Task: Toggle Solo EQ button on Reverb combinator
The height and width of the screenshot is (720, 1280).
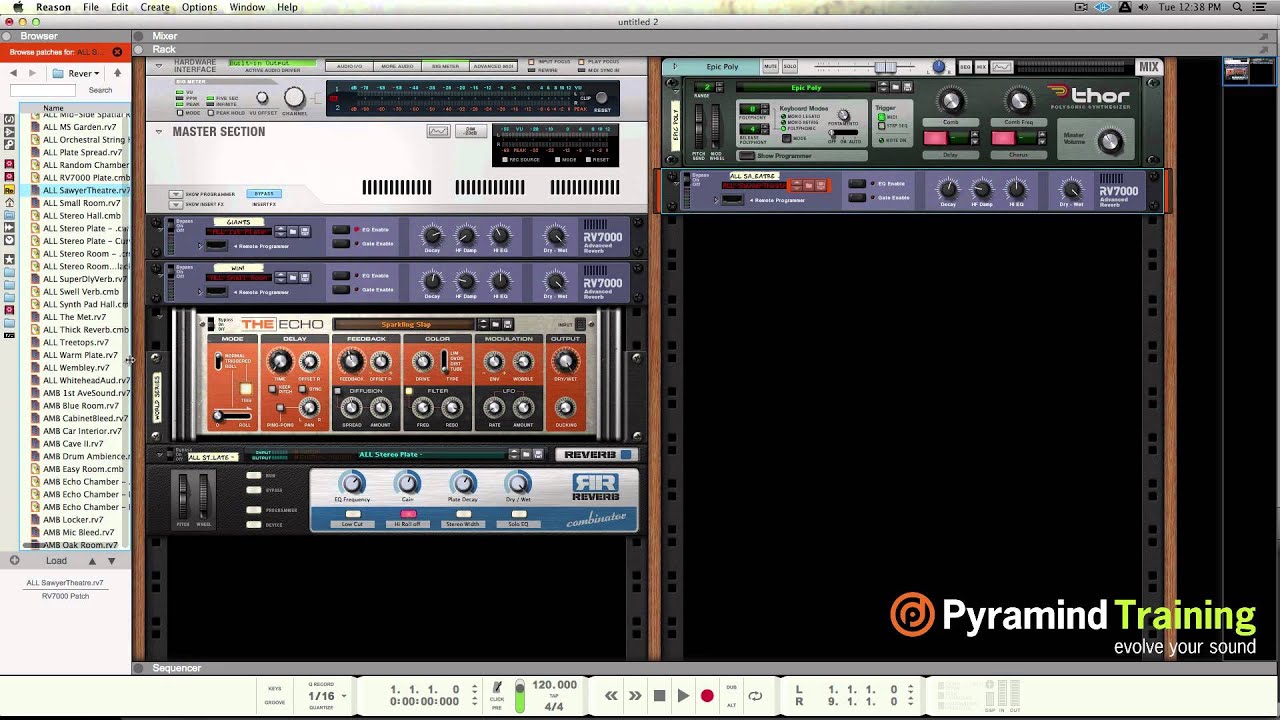Action: (x=518, y=515)
